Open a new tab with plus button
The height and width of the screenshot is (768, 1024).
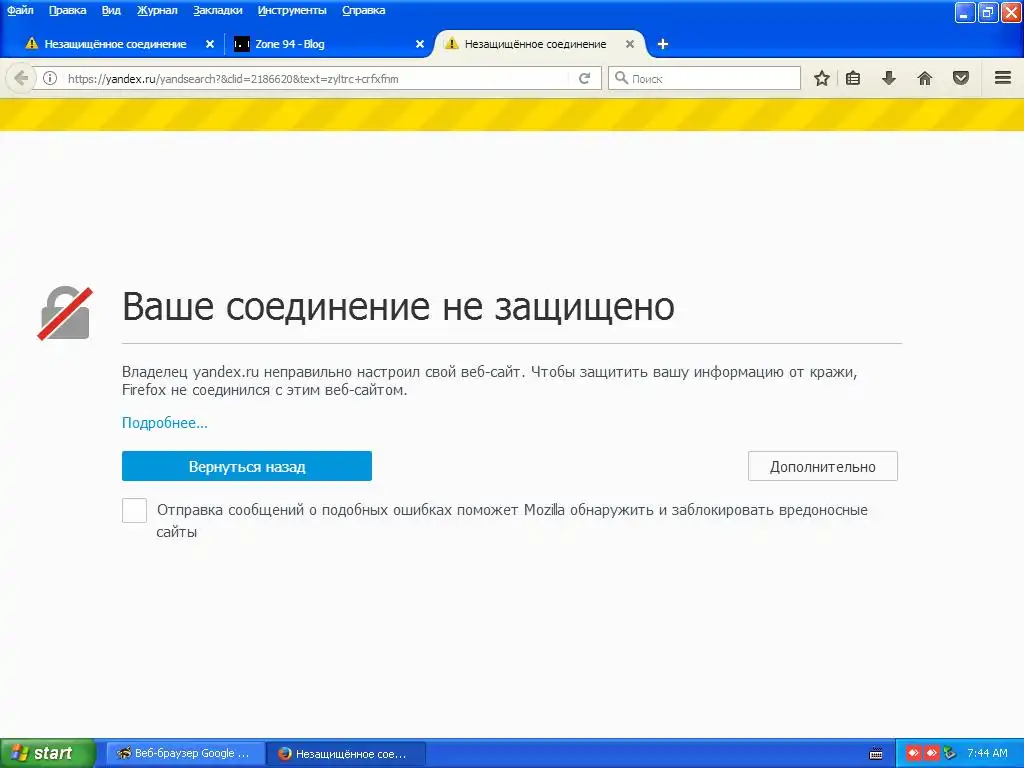coord(662,44)
